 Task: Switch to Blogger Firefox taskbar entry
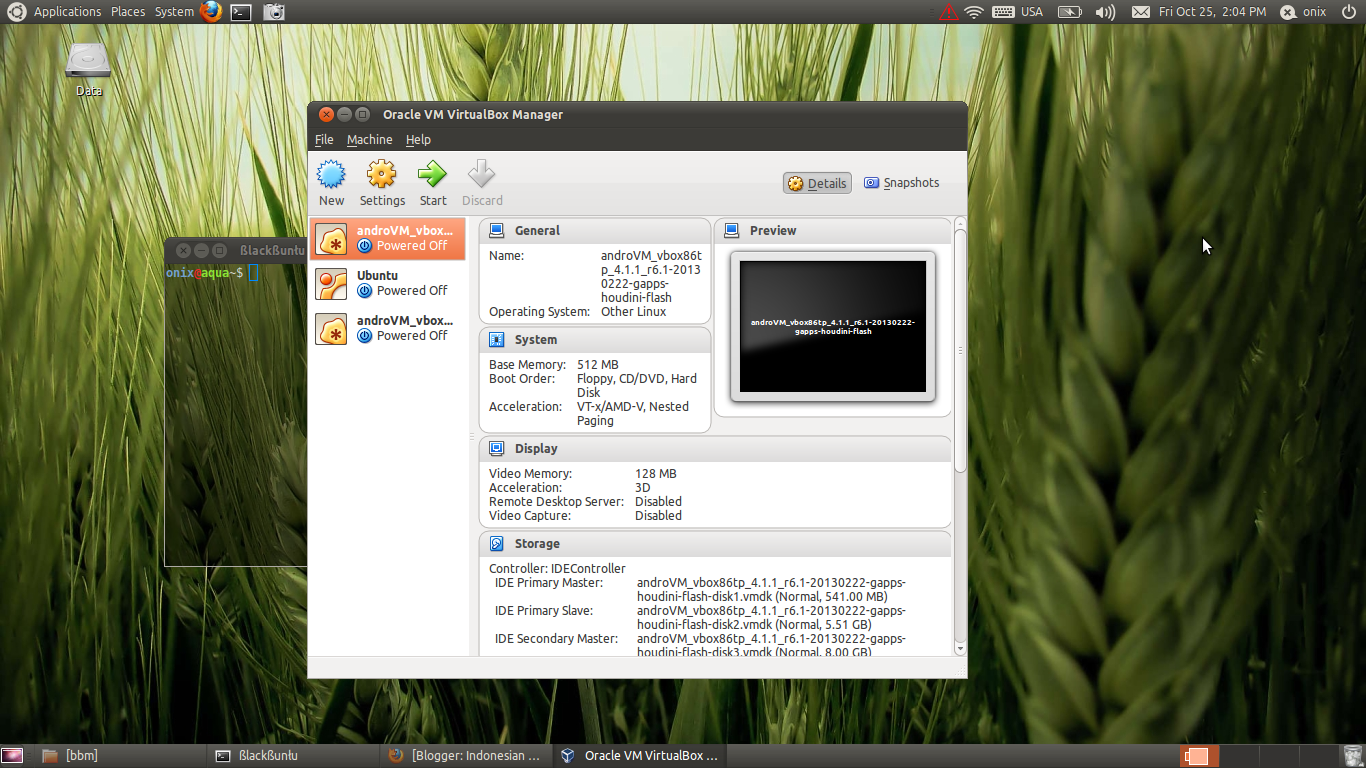click(464, 756)
